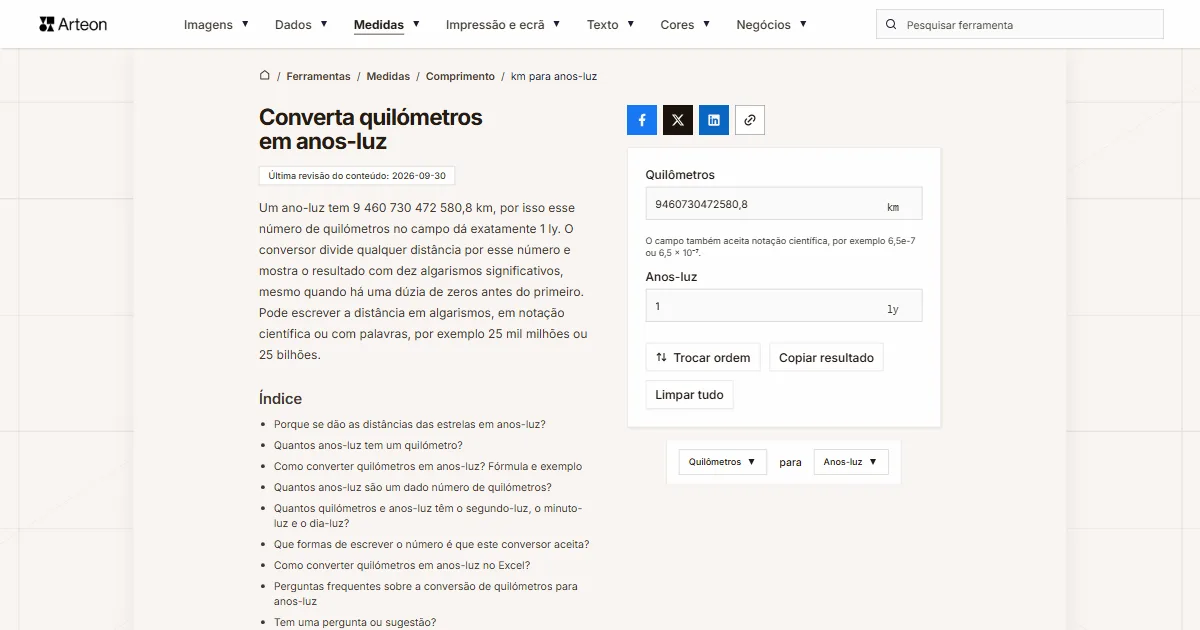The image size is (1200, 630).
Task: Open Ferramentas breadcrumb link
Action: [x=318, y=76]
